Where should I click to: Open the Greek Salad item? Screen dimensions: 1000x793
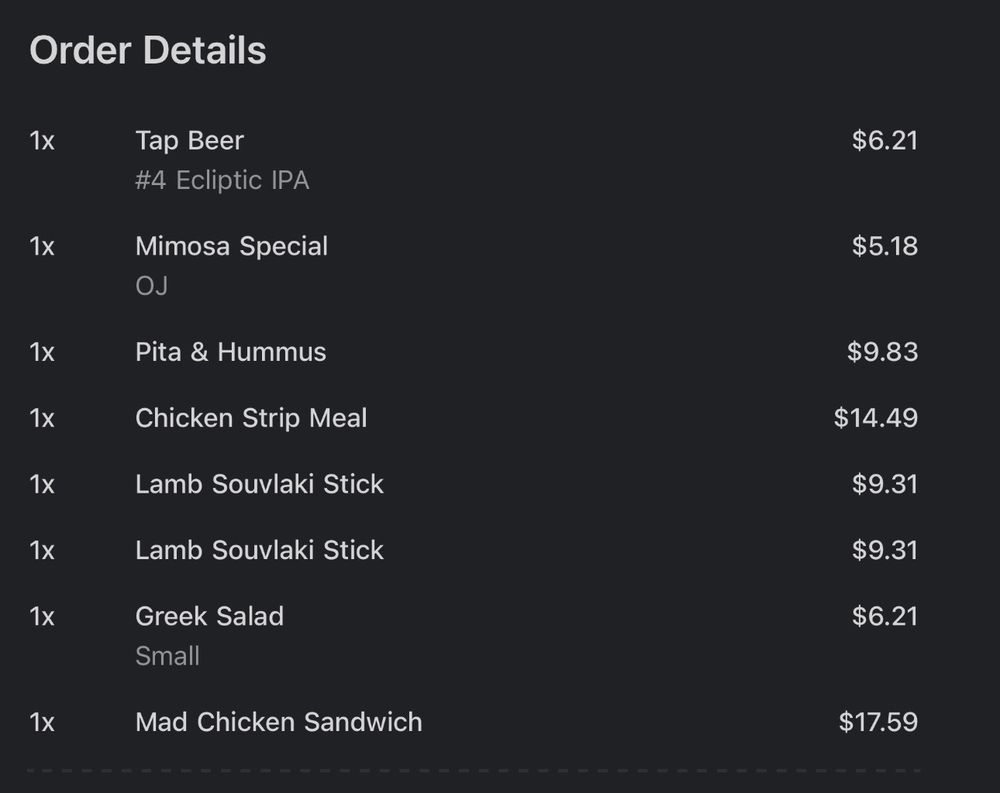tap(209, 616)
